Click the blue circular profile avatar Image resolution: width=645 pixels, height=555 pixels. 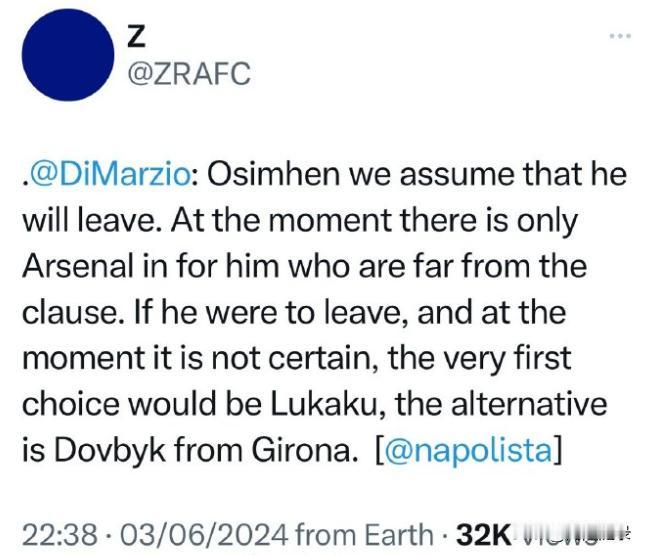[x=68, y=55]
